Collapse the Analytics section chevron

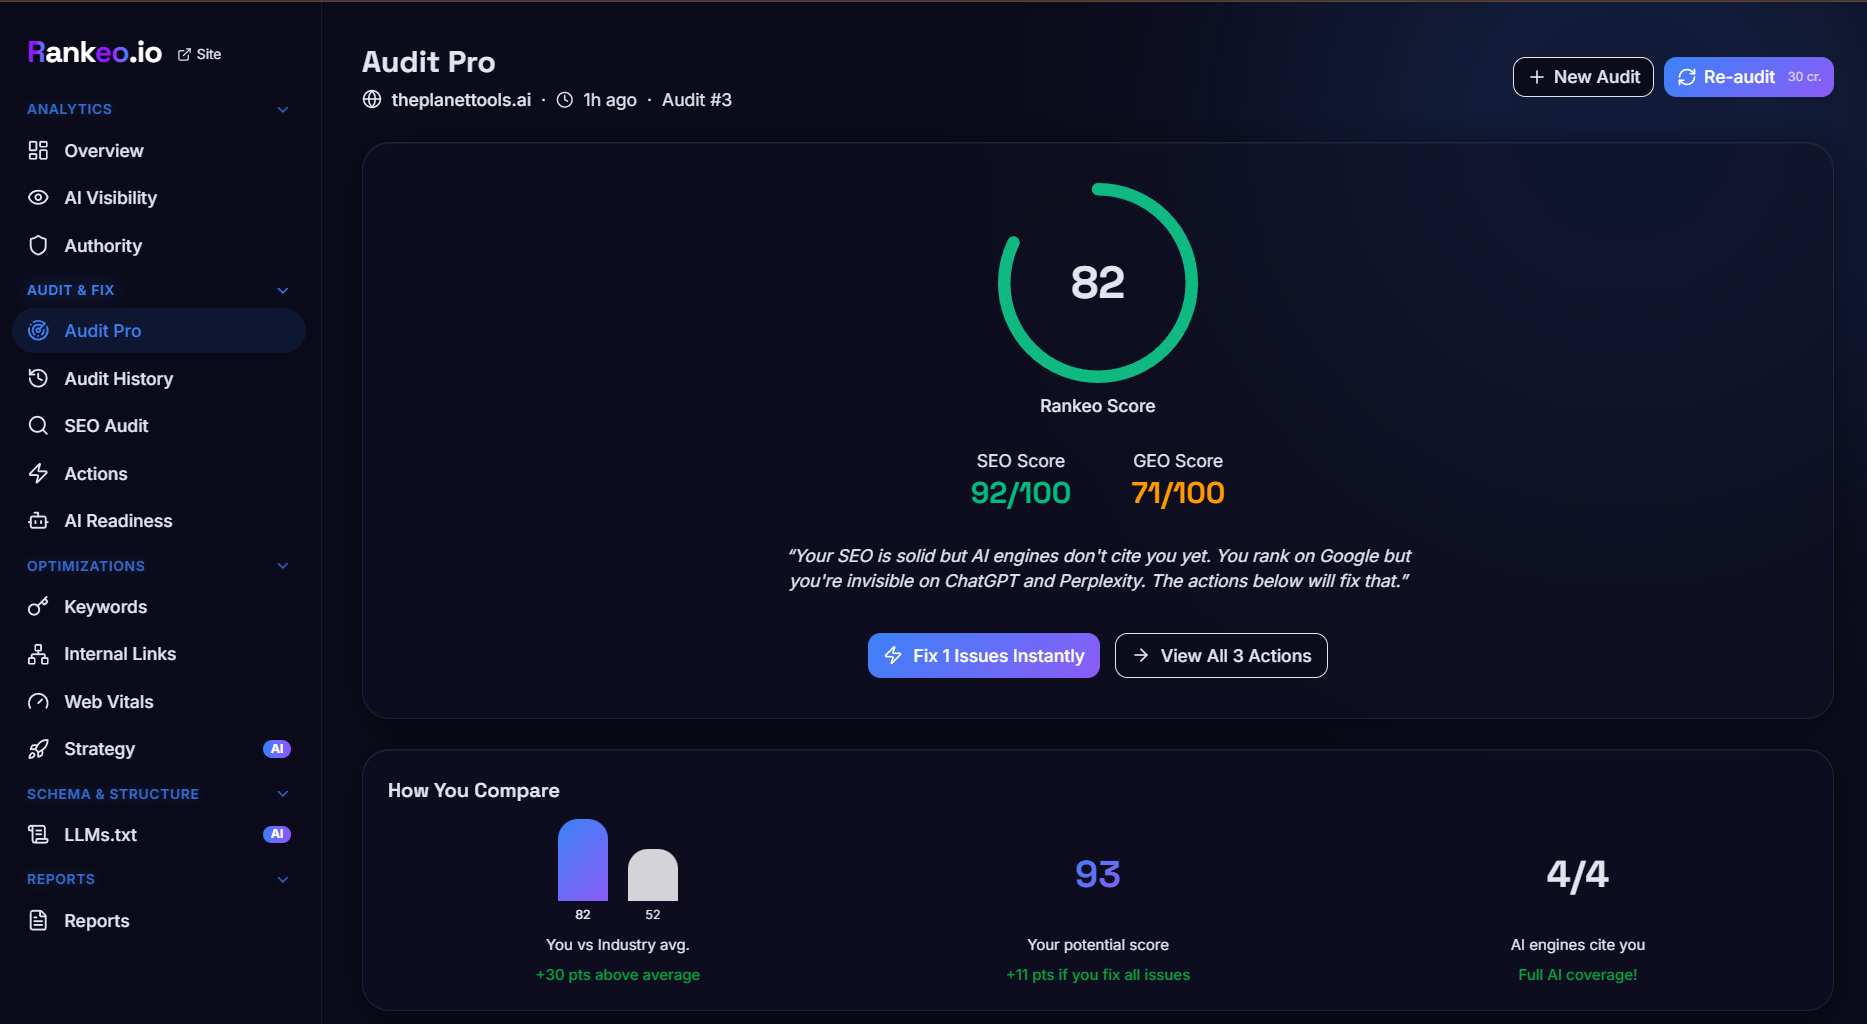283,109
